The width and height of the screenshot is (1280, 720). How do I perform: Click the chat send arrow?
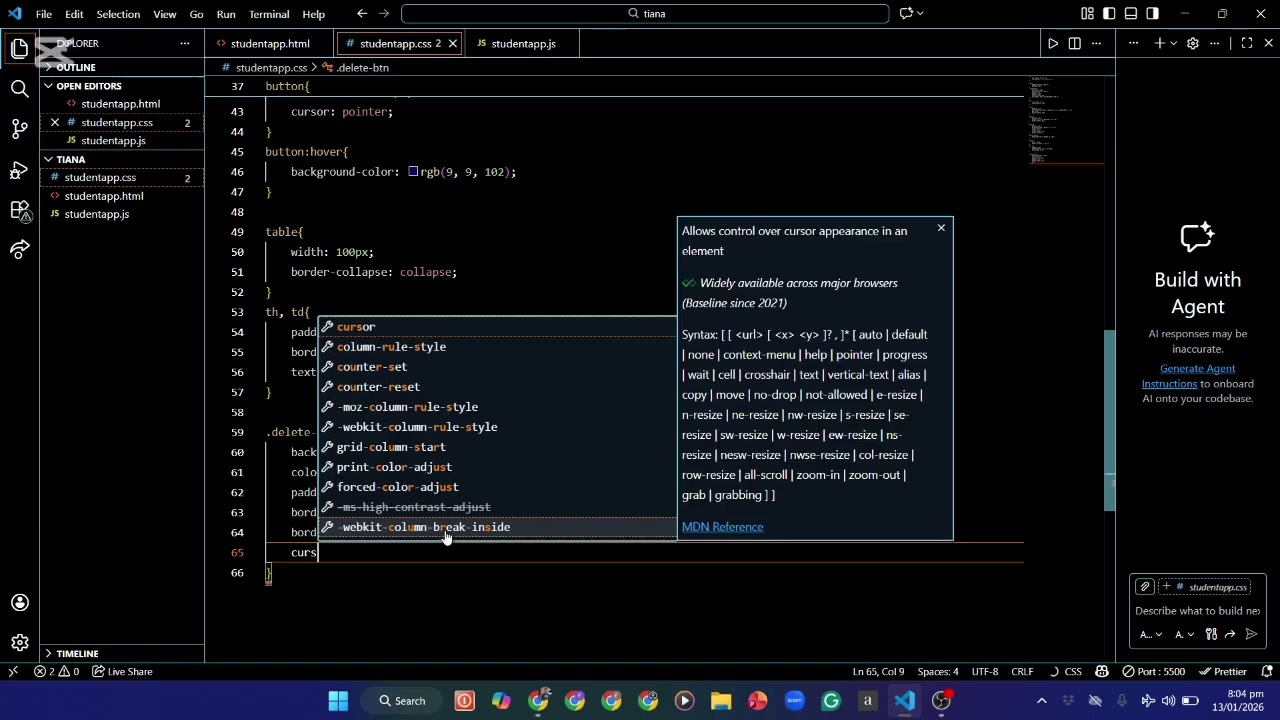pyautogui.click(x=1251, y=634)
